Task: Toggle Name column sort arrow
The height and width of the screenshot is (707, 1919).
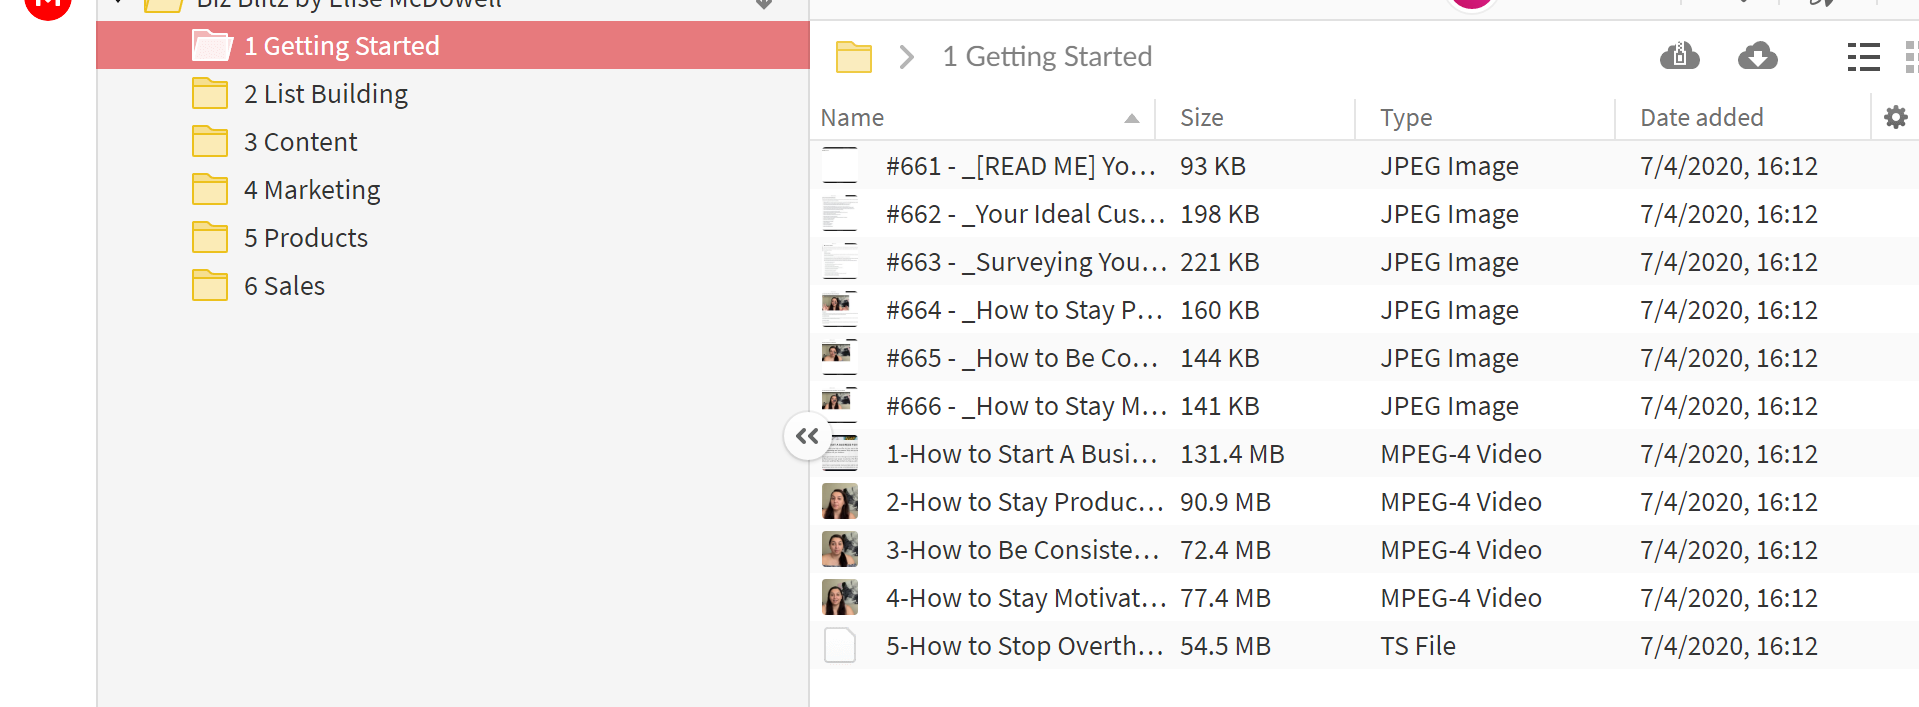Action: pos(1131,118)
